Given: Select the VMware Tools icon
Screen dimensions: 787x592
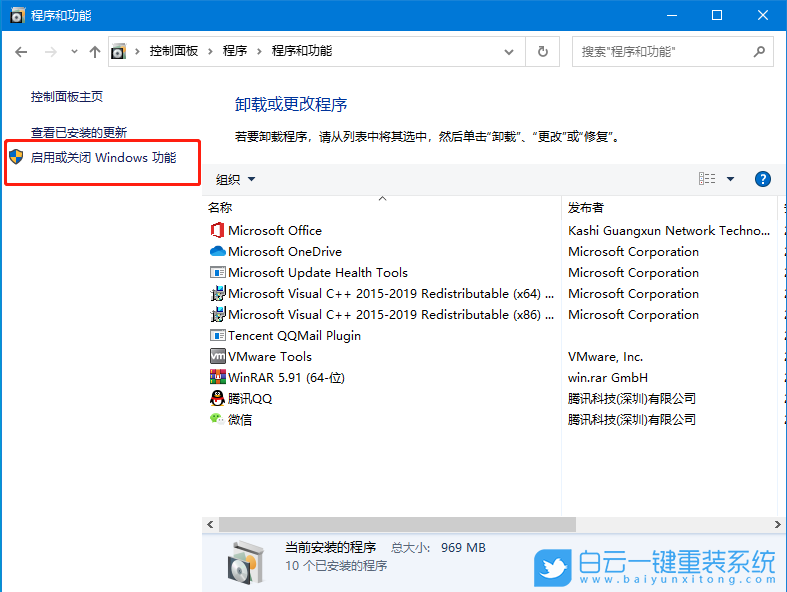Looking at the screenshot, I should tap(217, 356).
